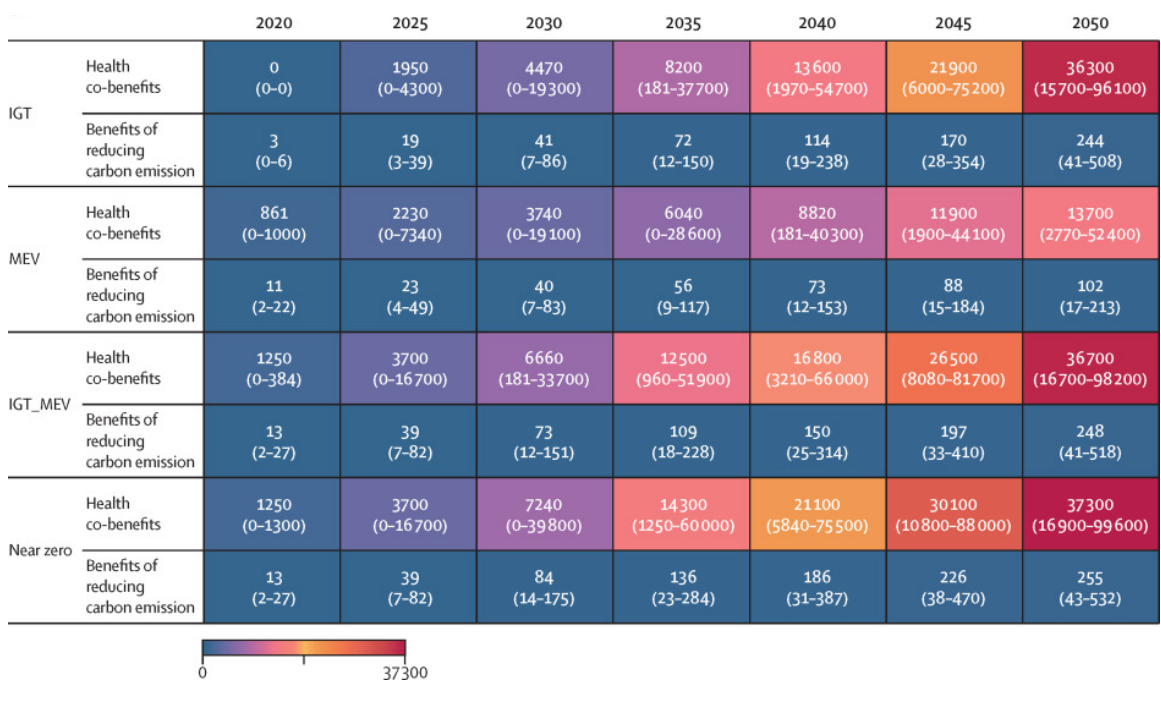The width and height of the screenshot is (1161, 714).
Task: Click the Near zero 2045 carbon cell 226
Action: 953,587
